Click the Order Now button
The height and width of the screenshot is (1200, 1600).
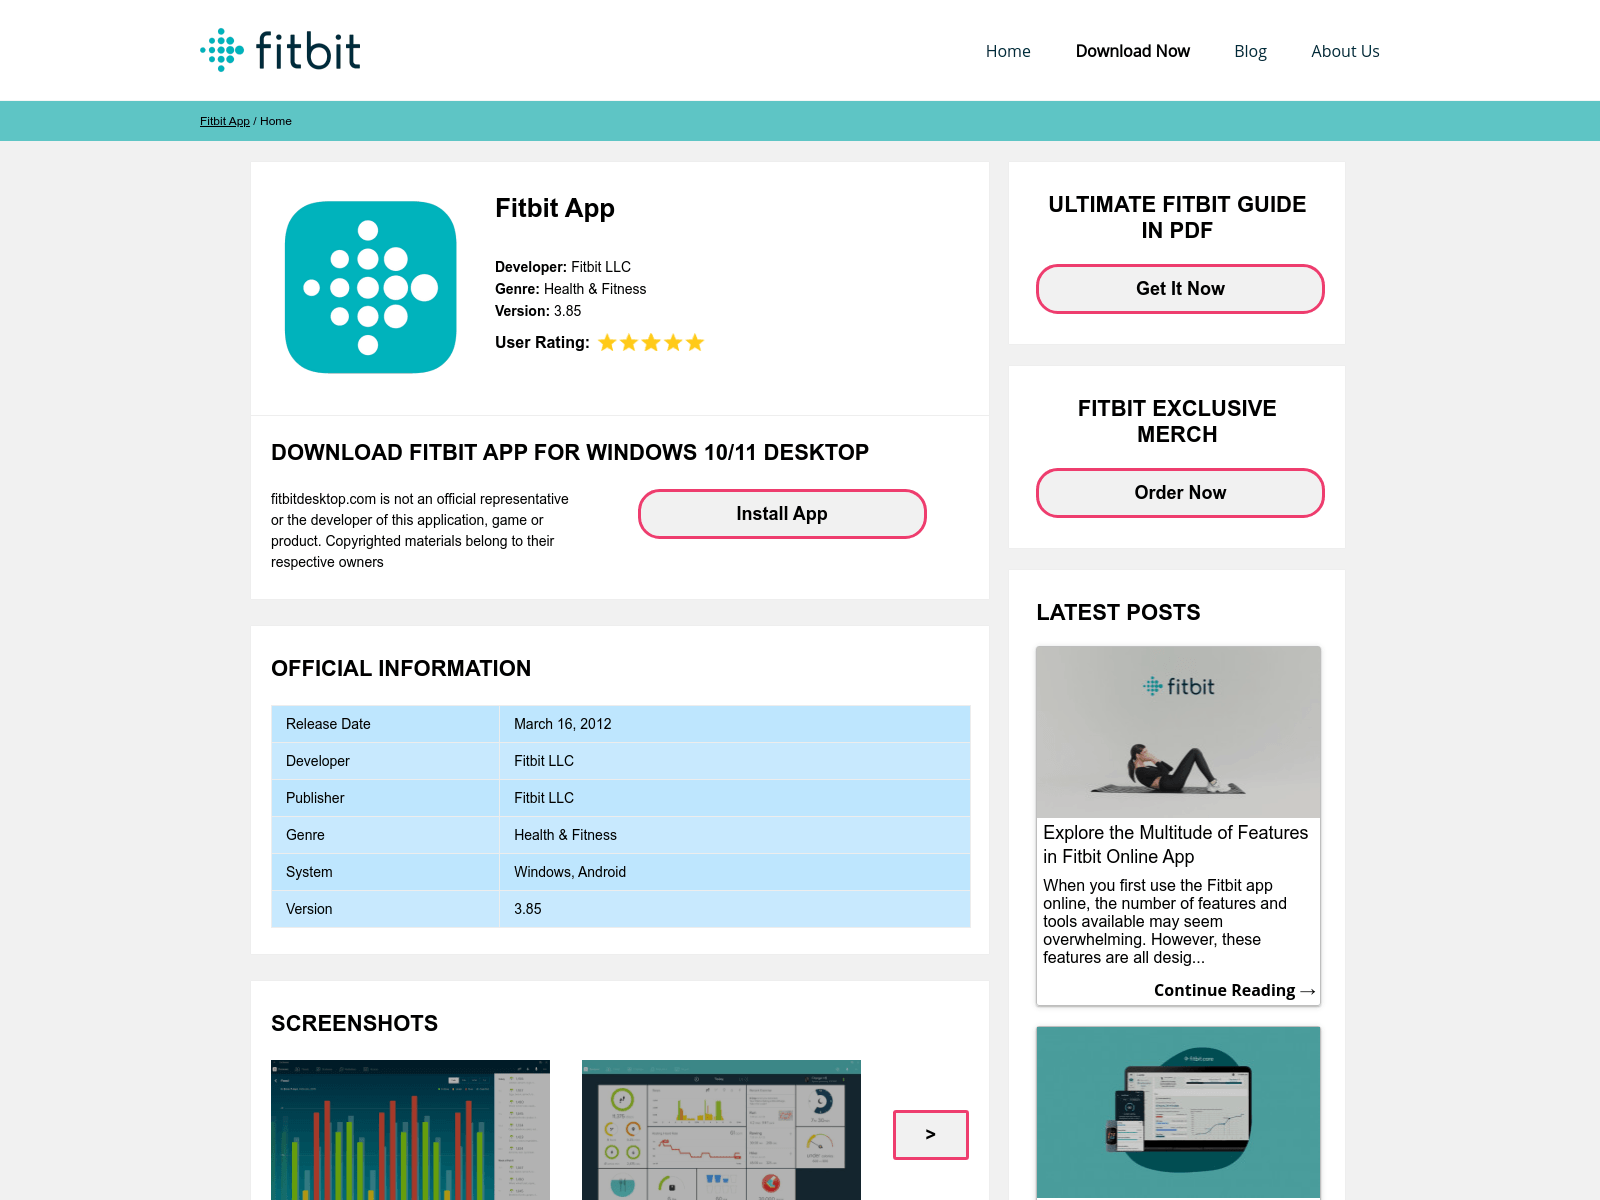pos(1180,493)
